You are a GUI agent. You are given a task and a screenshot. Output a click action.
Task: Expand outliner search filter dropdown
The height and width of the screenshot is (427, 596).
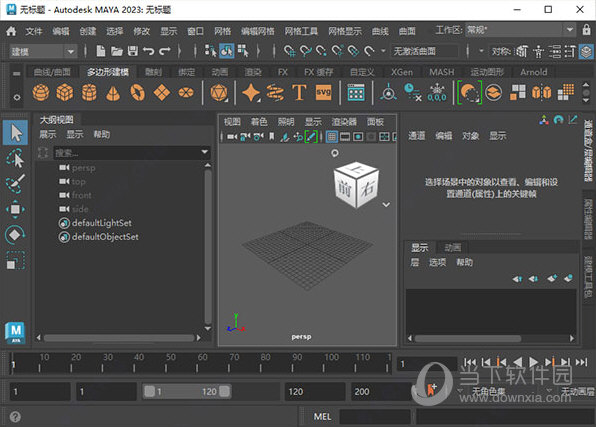tap(204, 152)
